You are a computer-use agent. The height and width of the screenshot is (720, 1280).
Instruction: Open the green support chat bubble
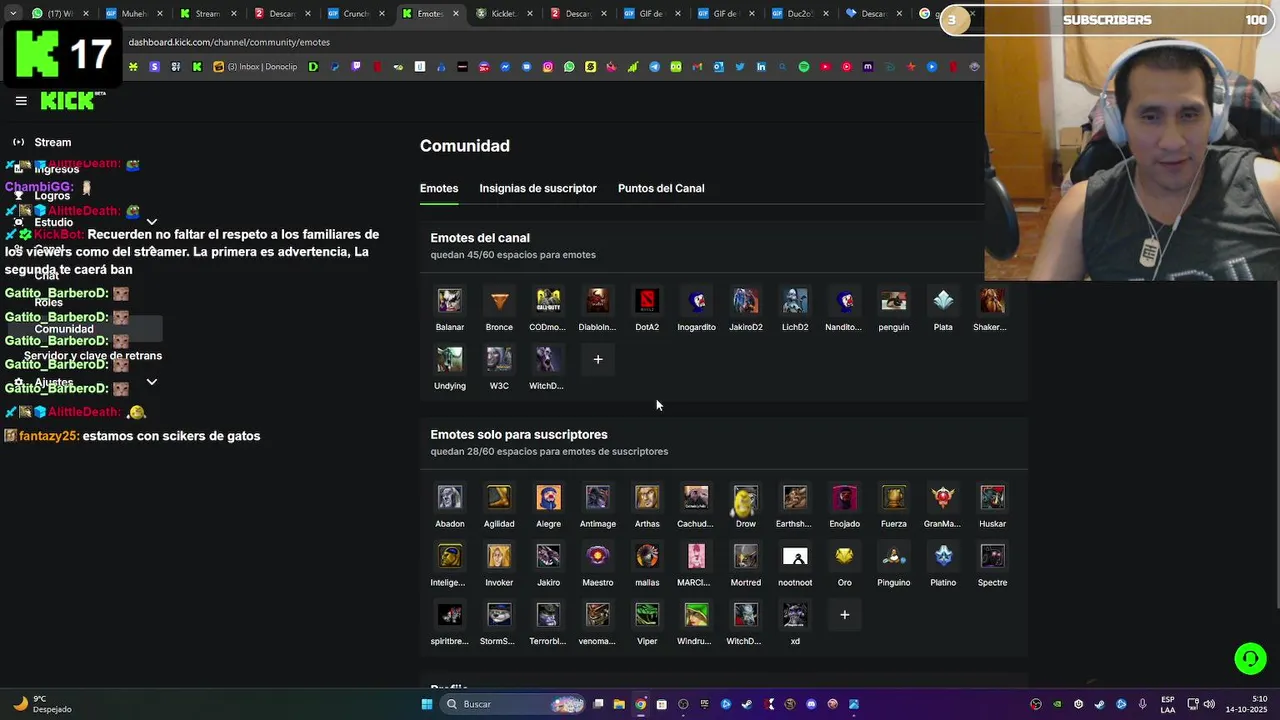click(x=1250, y=658)
